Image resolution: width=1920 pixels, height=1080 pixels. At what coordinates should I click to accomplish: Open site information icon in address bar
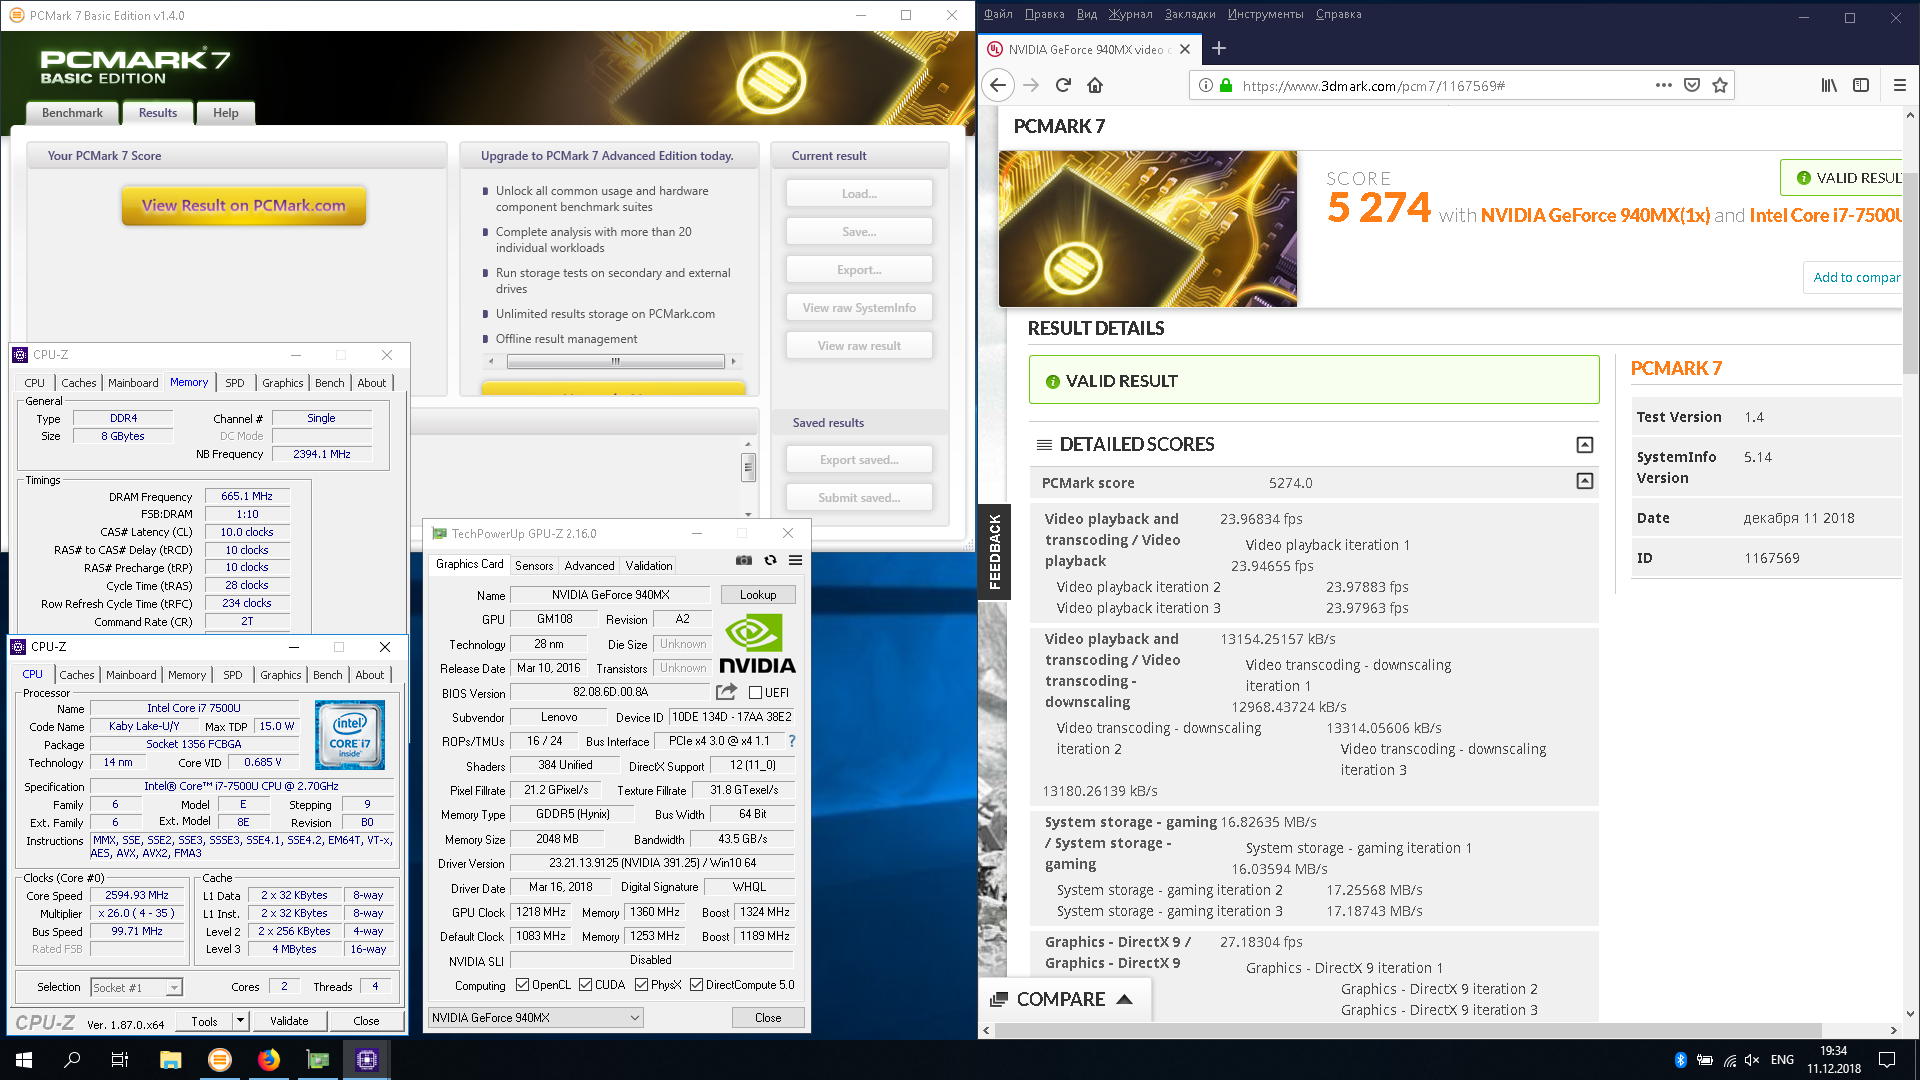pos(1206,85)
